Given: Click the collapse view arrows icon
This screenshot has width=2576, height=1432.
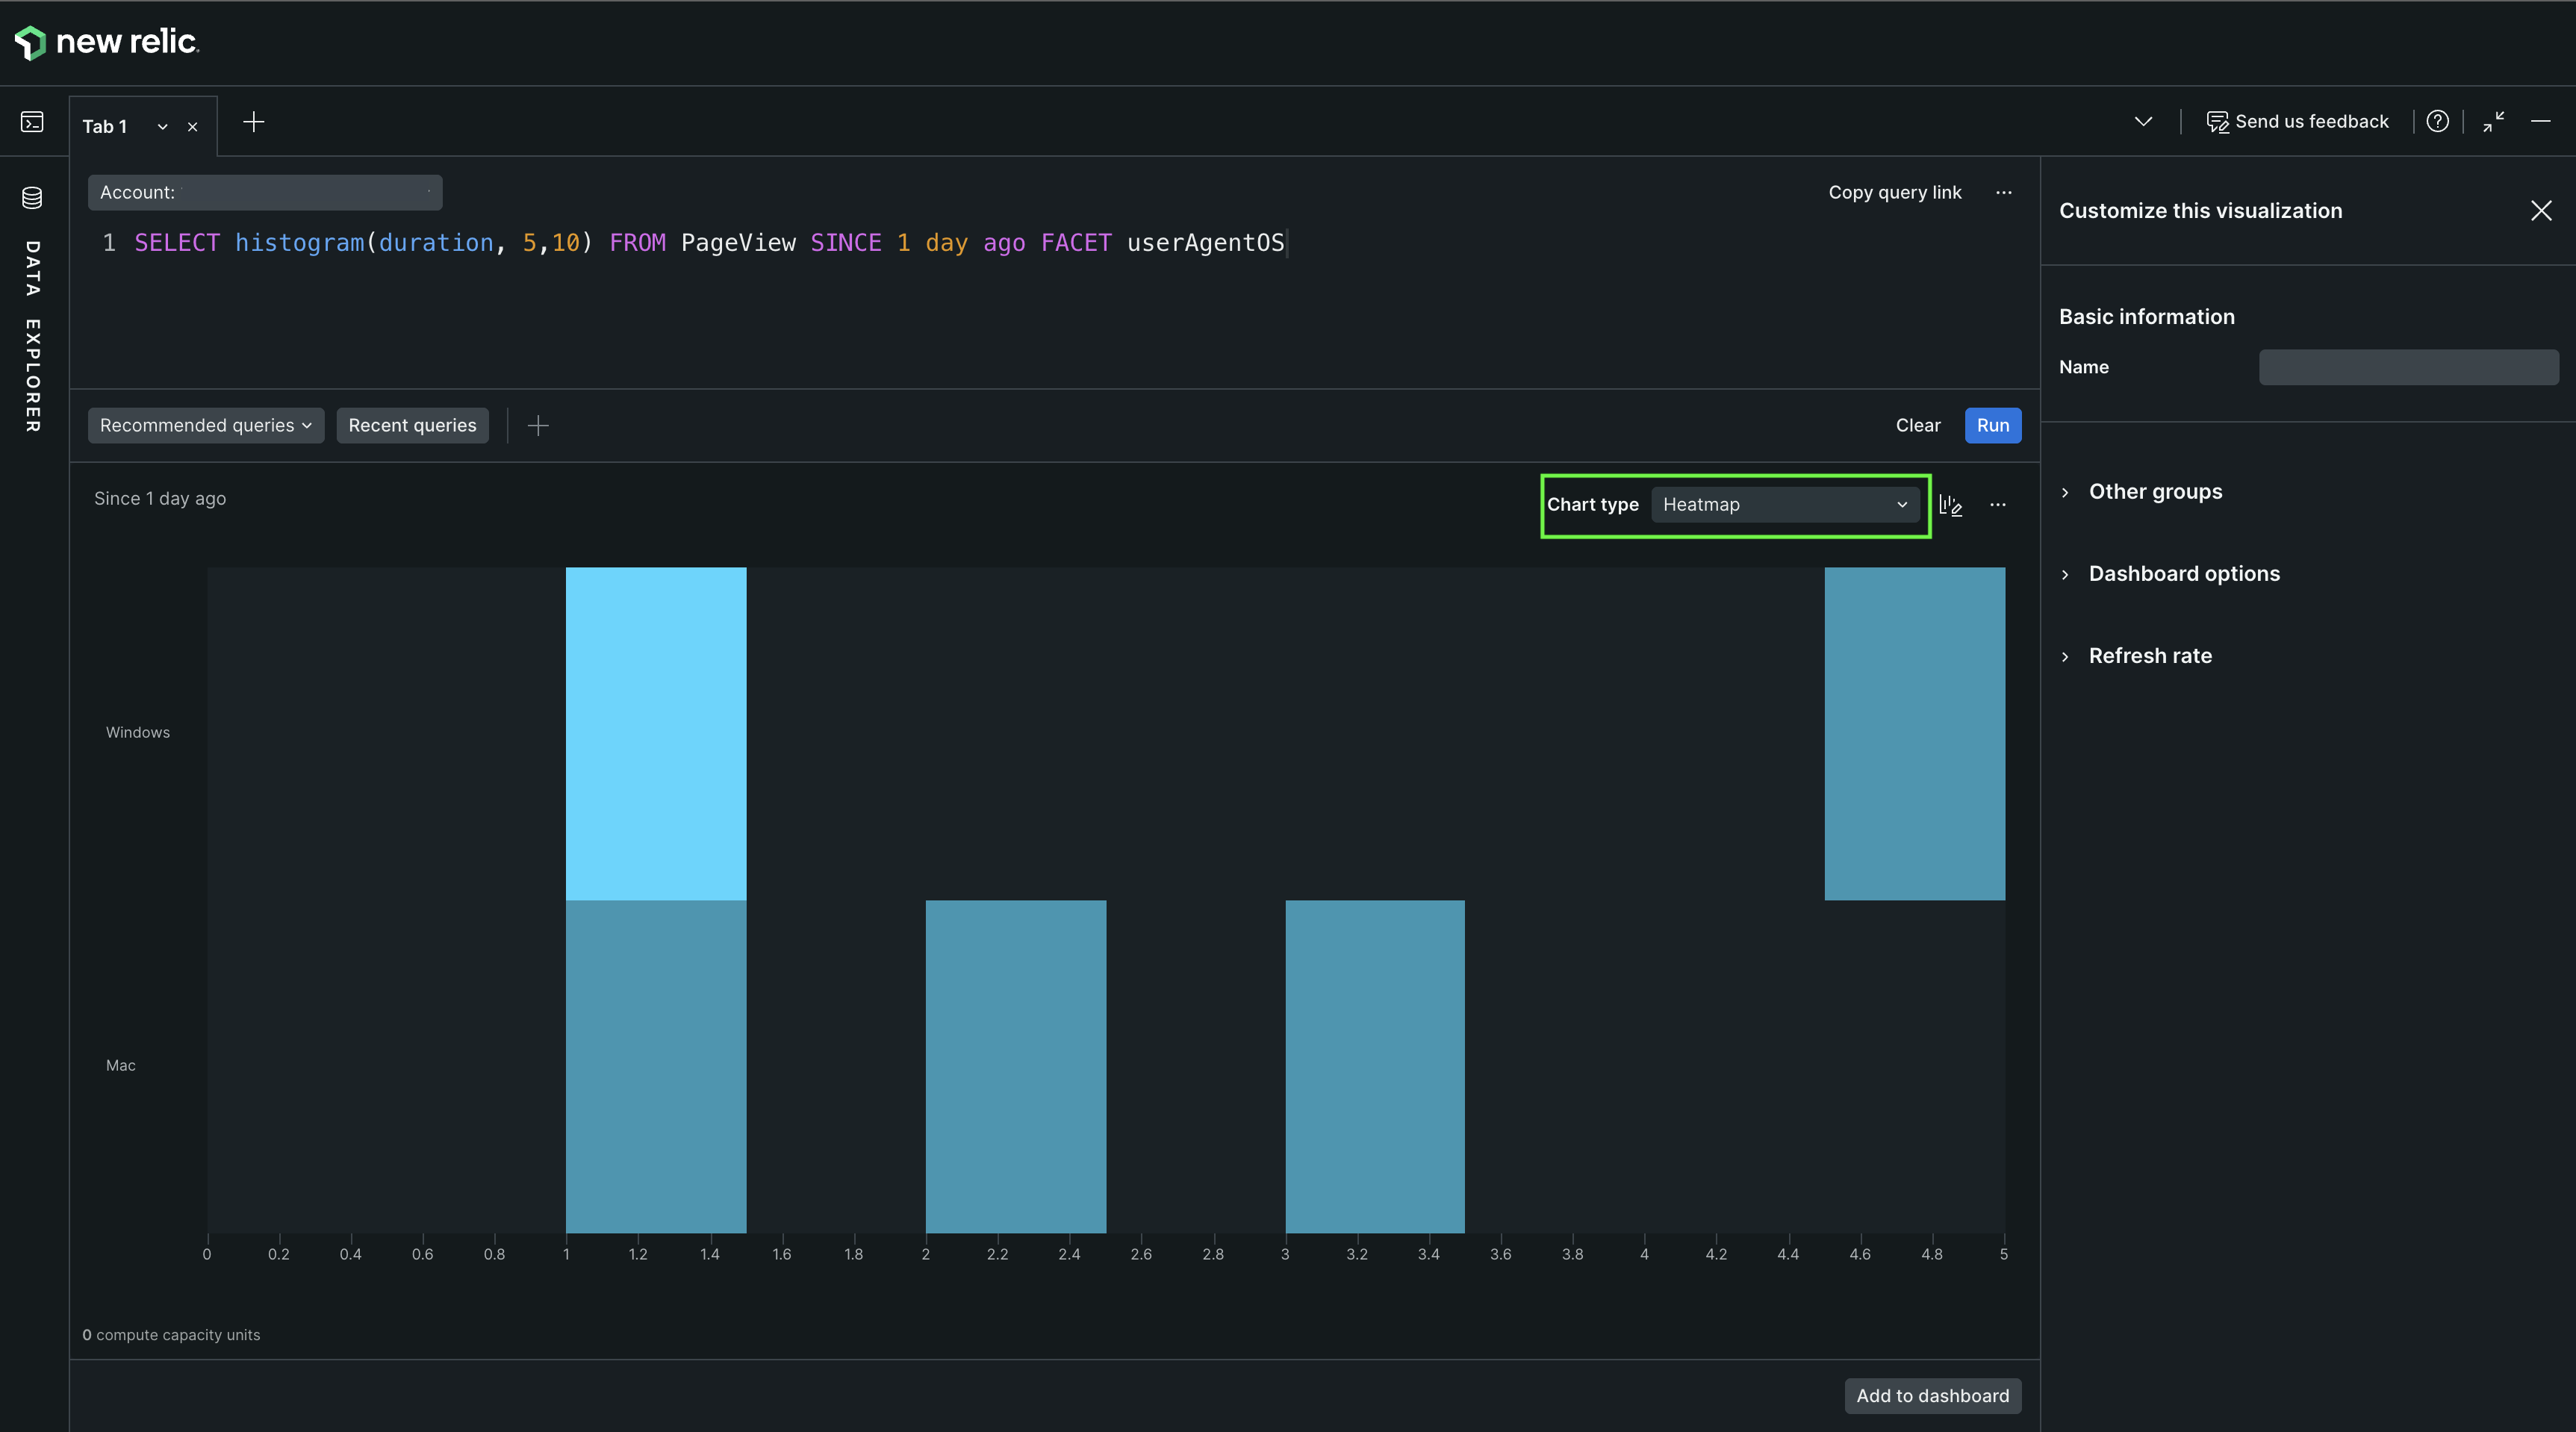Looking at the screenshot, I should click(x=2493, y=122).
